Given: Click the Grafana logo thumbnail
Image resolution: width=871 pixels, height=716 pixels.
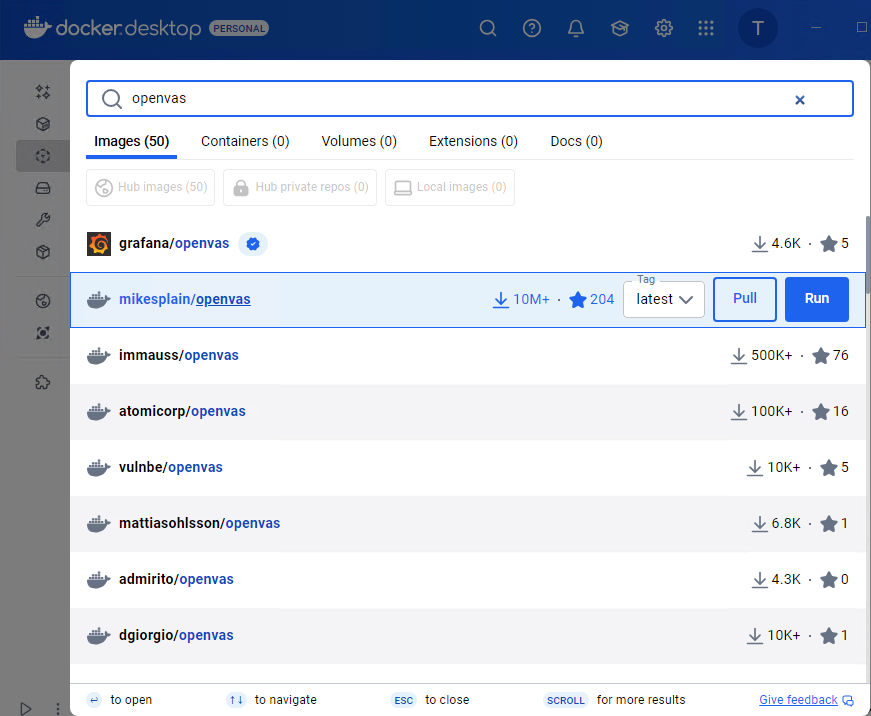Looking at the screenshot, I should 99,244.
